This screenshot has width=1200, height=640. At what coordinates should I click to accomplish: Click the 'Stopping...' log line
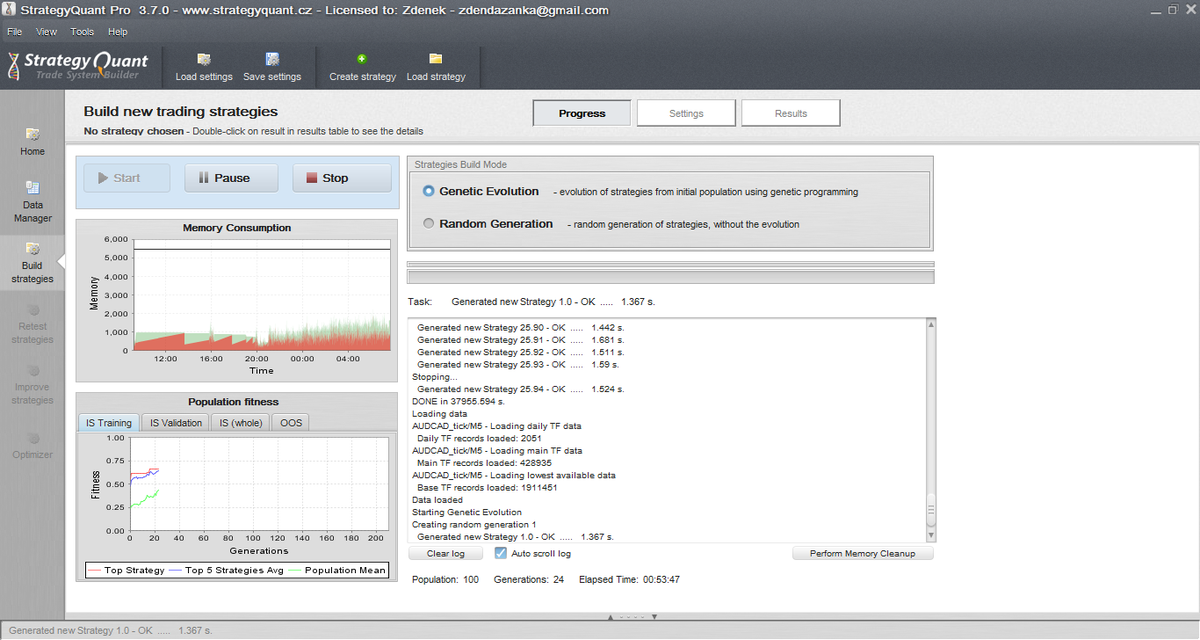(x=435, y=377)
